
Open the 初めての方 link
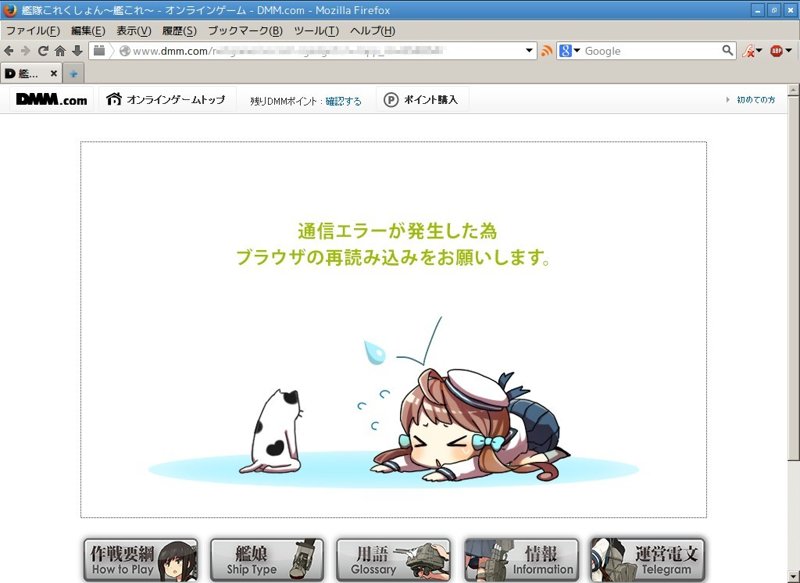coord(756,99)
